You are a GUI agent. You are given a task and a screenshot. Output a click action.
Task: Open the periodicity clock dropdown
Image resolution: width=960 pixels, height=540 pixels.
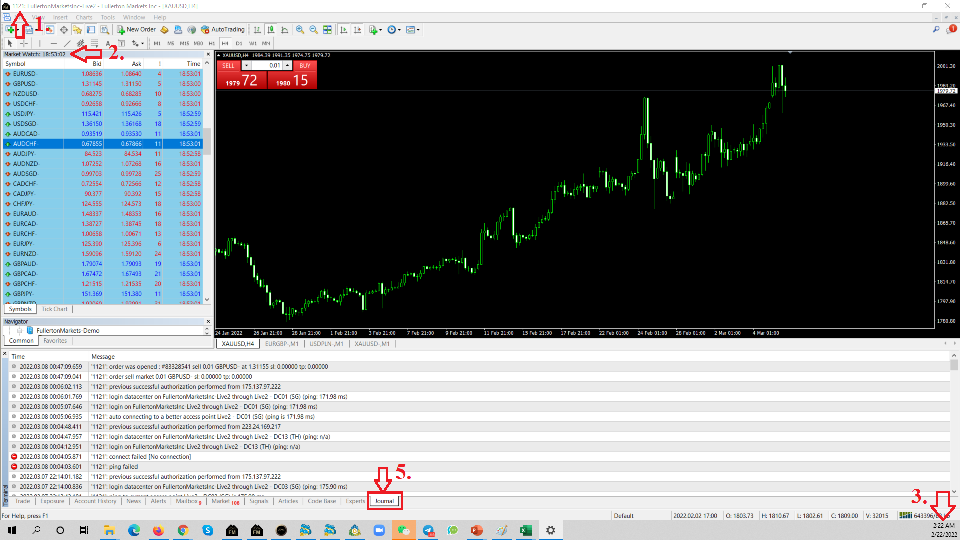[394, 29]
